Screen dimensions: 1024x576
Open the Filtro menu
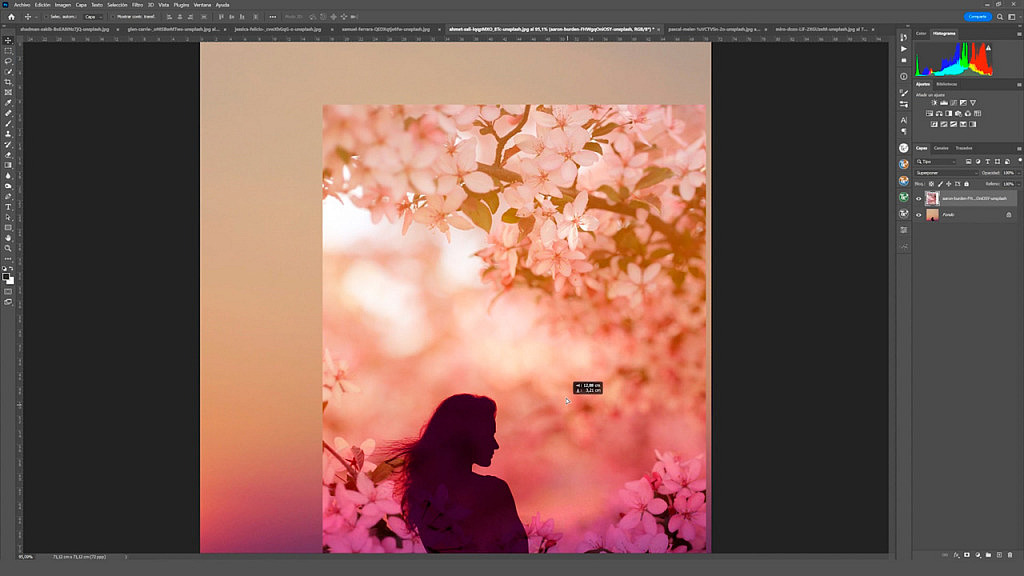136,5
